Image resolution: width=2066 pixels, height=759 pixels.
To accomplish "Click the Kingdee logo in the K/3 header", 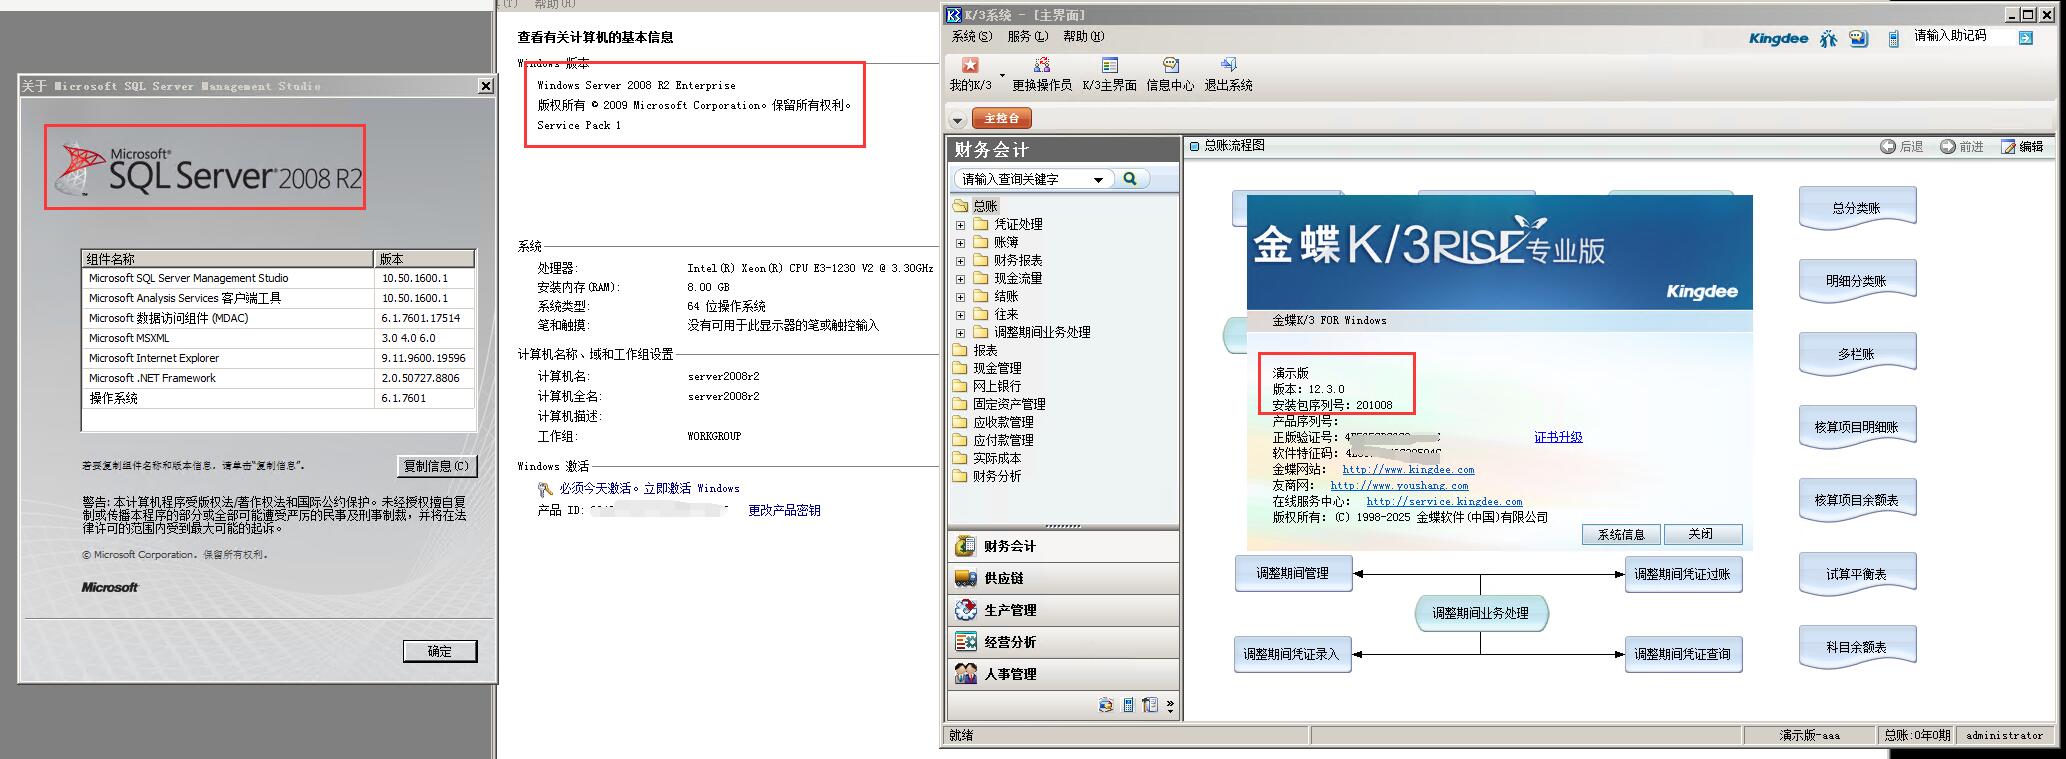I will [1778, 38].
